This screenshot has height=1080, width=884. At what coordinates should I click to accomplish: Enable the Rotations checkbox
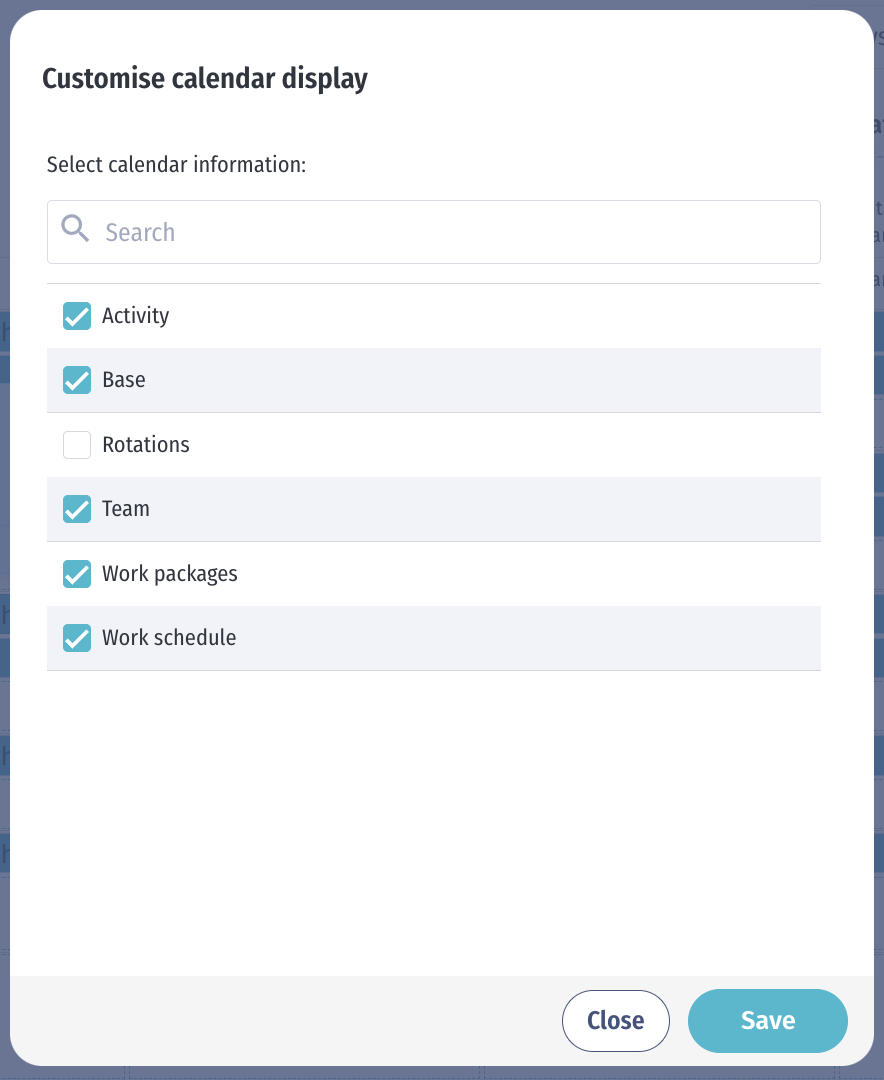click(x=76, y=445)
